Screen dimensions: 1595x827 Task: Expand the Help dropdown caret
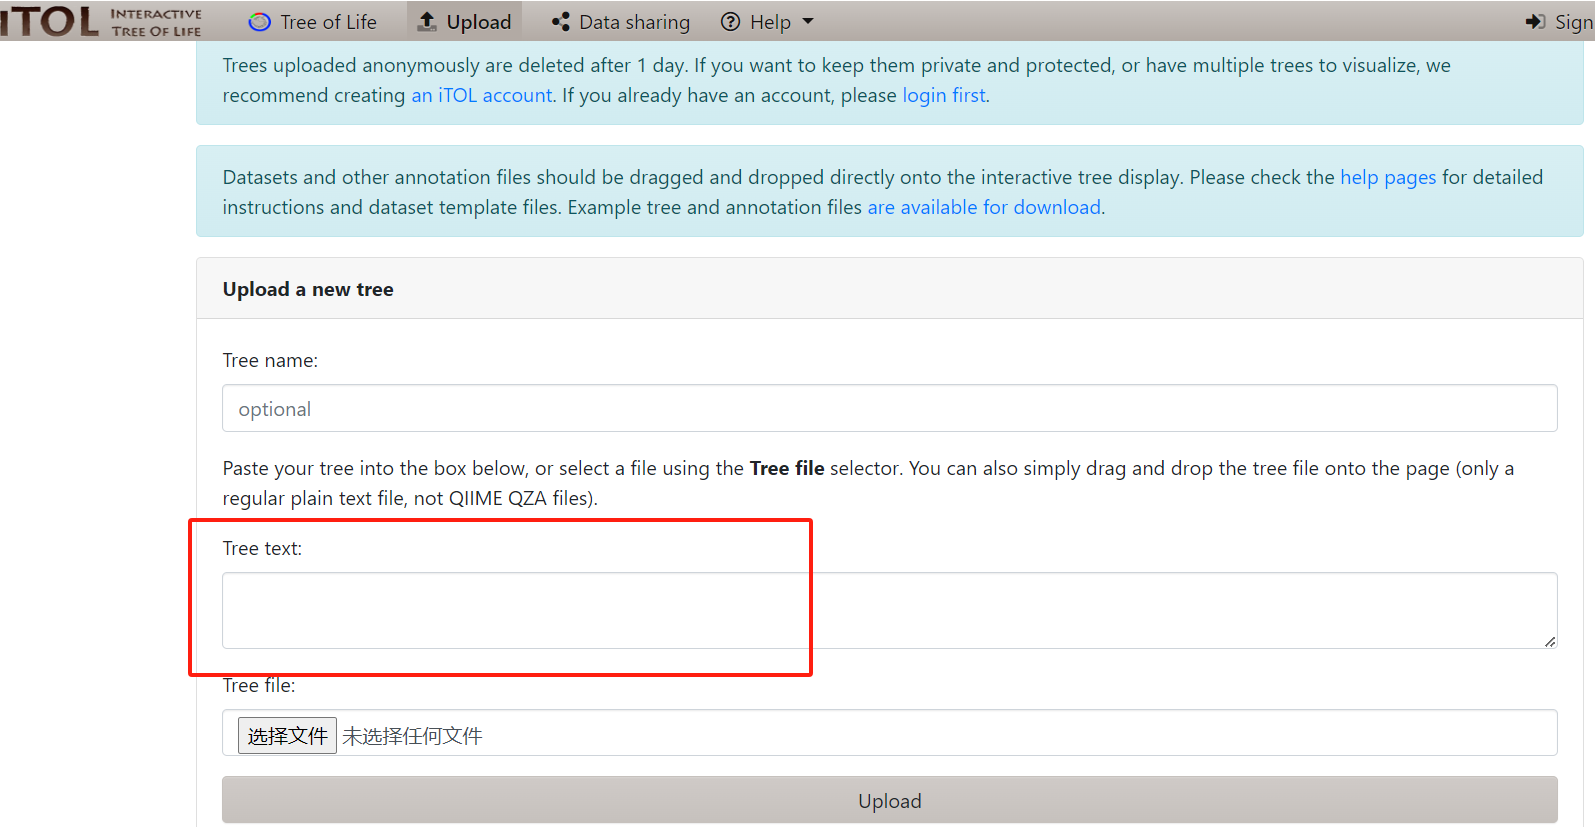tap(808, 22)
